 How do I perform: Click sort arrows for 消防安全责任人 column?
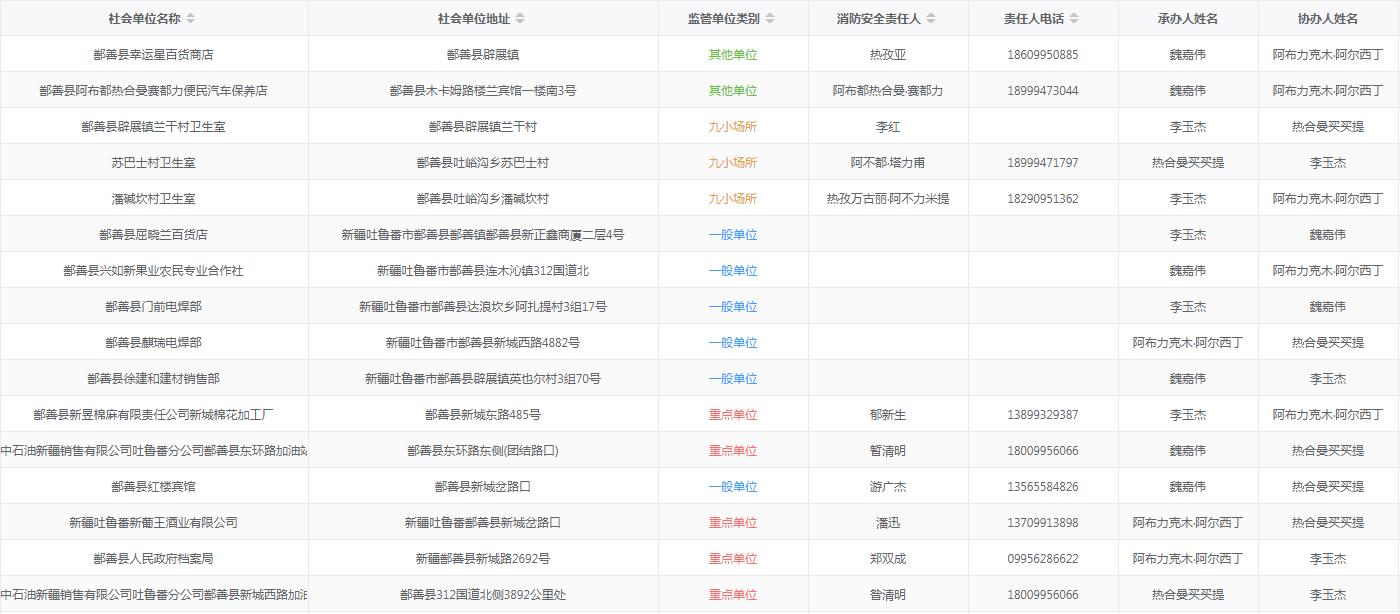coord(931,19)
